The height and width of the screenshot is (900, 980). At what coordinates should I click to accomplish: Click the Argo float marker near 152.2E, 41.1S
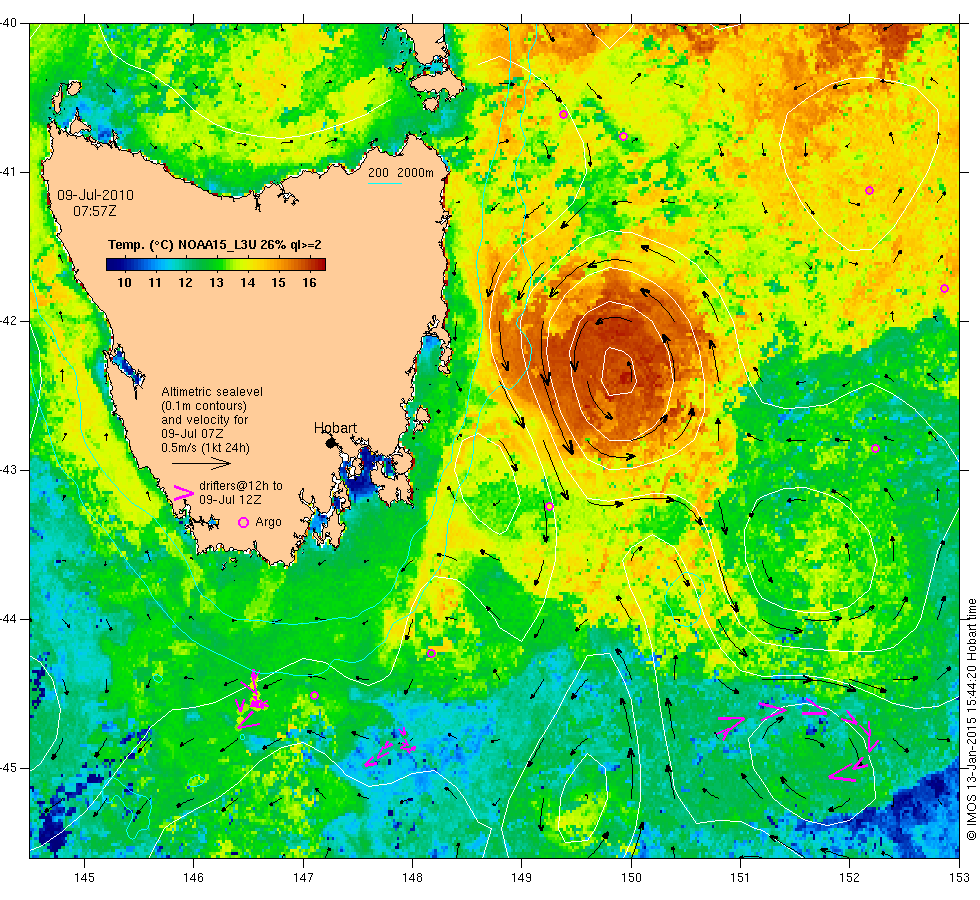(869, 191)
